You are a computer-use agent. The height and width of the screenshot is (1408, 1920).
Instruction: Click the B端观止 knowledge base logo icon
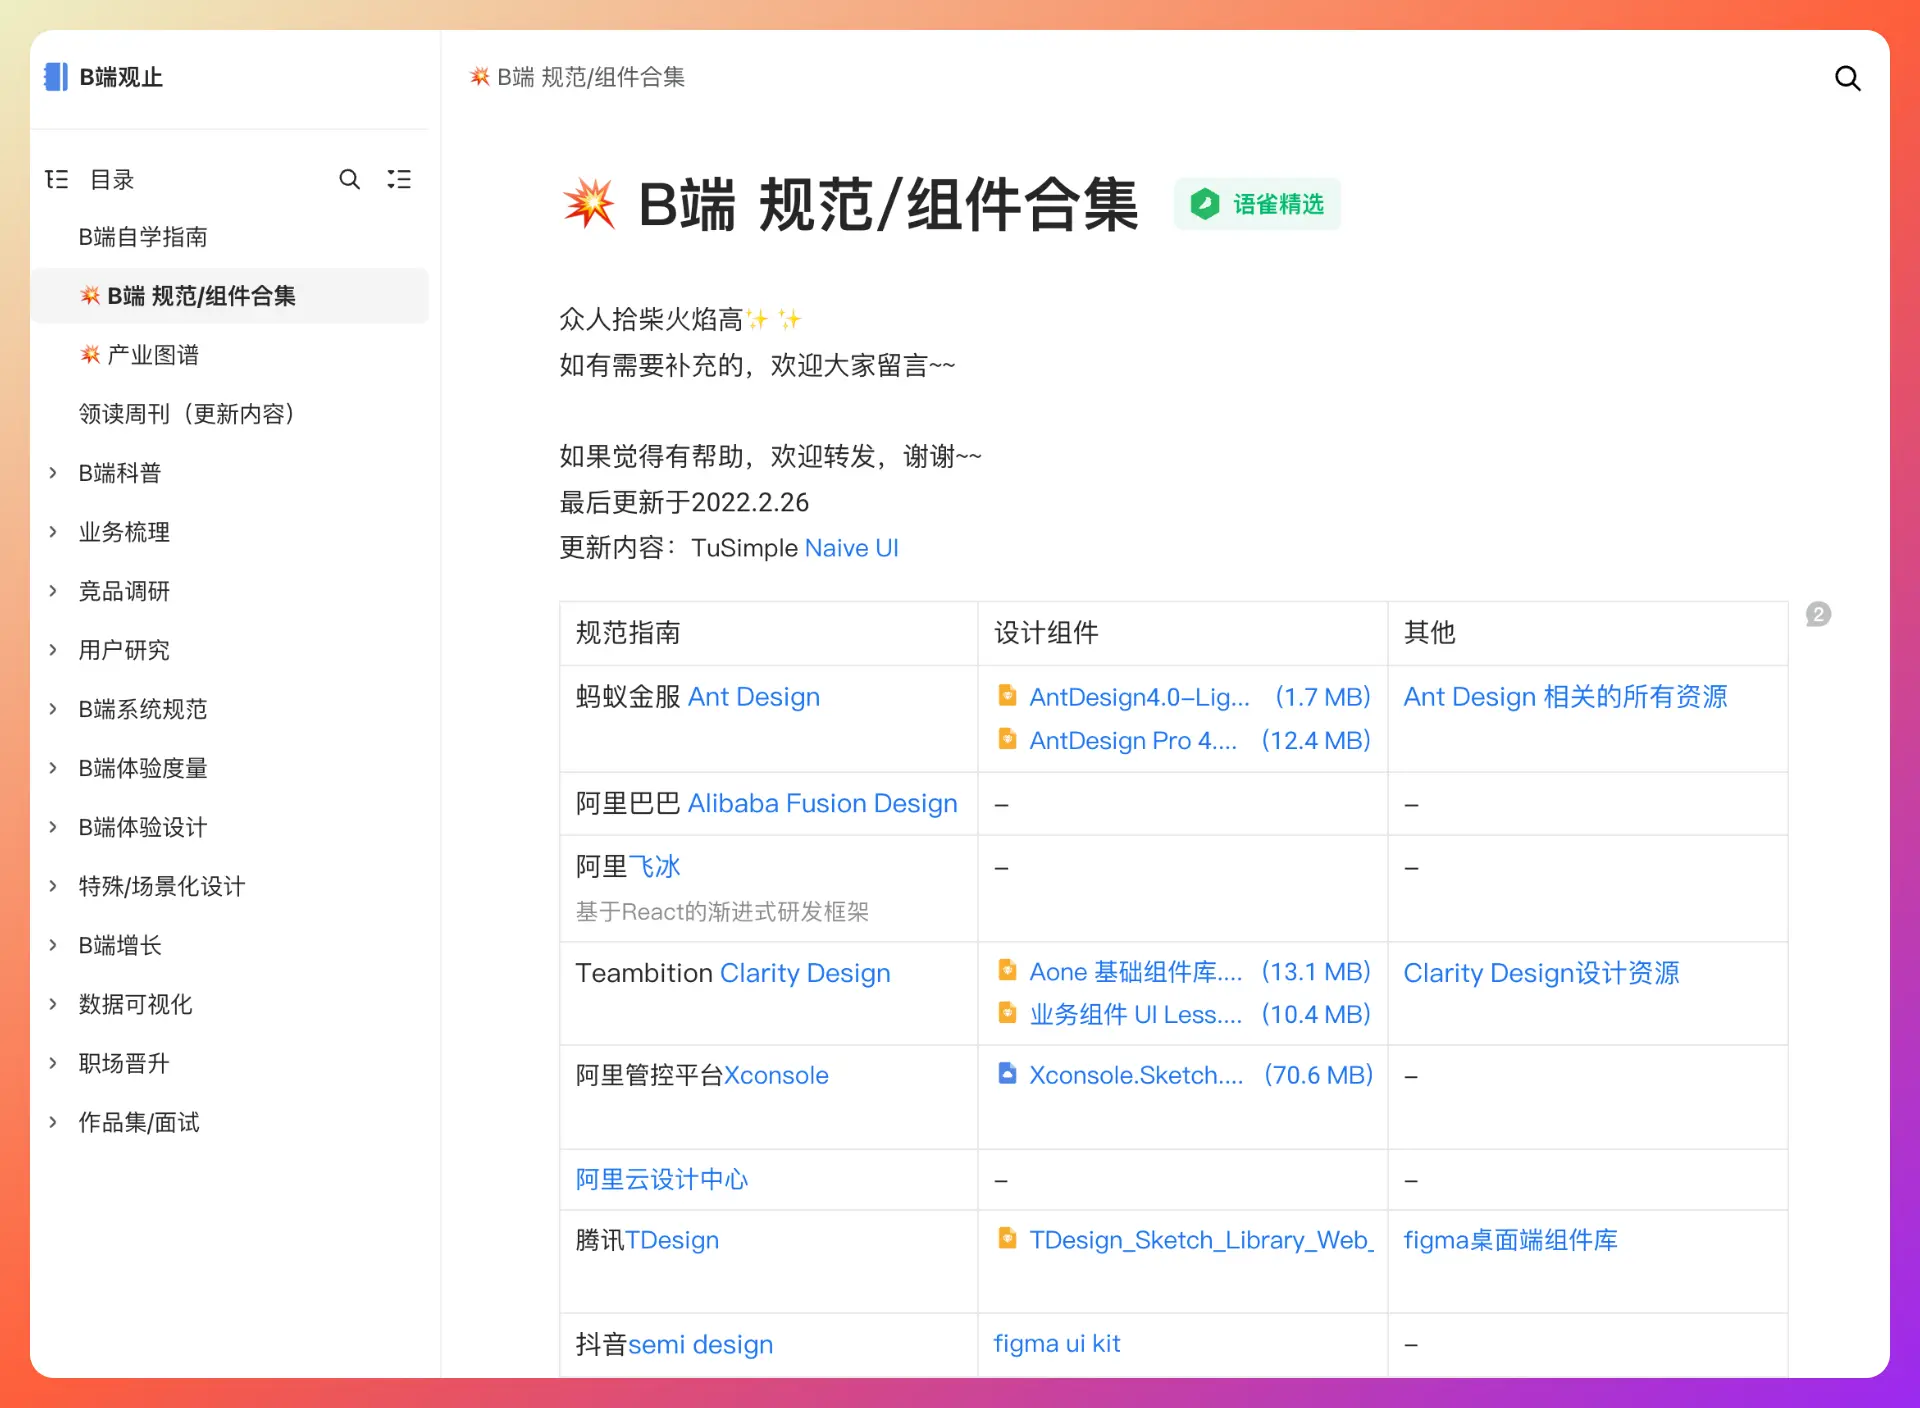coord(56,77)
